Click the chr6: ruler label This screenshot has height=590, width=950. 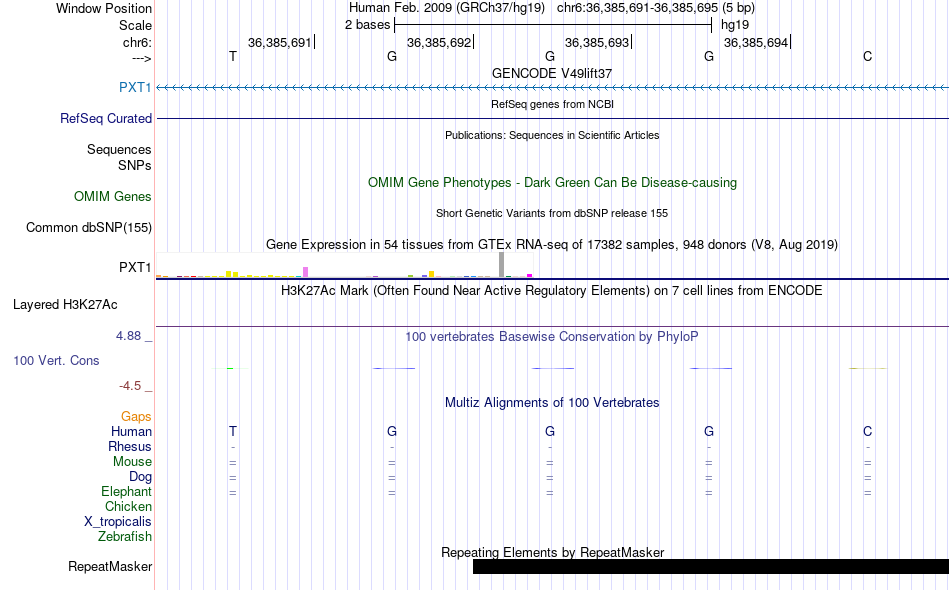coord(137,42)
